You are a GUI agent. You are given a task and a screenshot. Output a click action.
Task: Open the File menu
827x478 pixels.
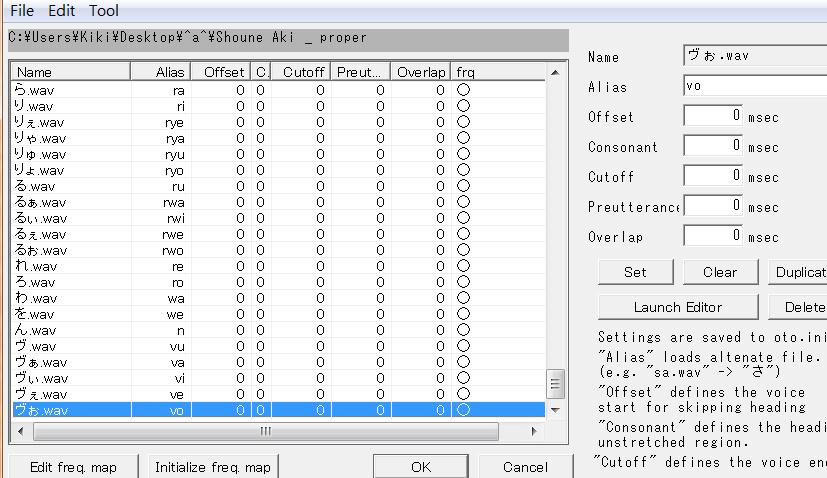coord(22,11)
